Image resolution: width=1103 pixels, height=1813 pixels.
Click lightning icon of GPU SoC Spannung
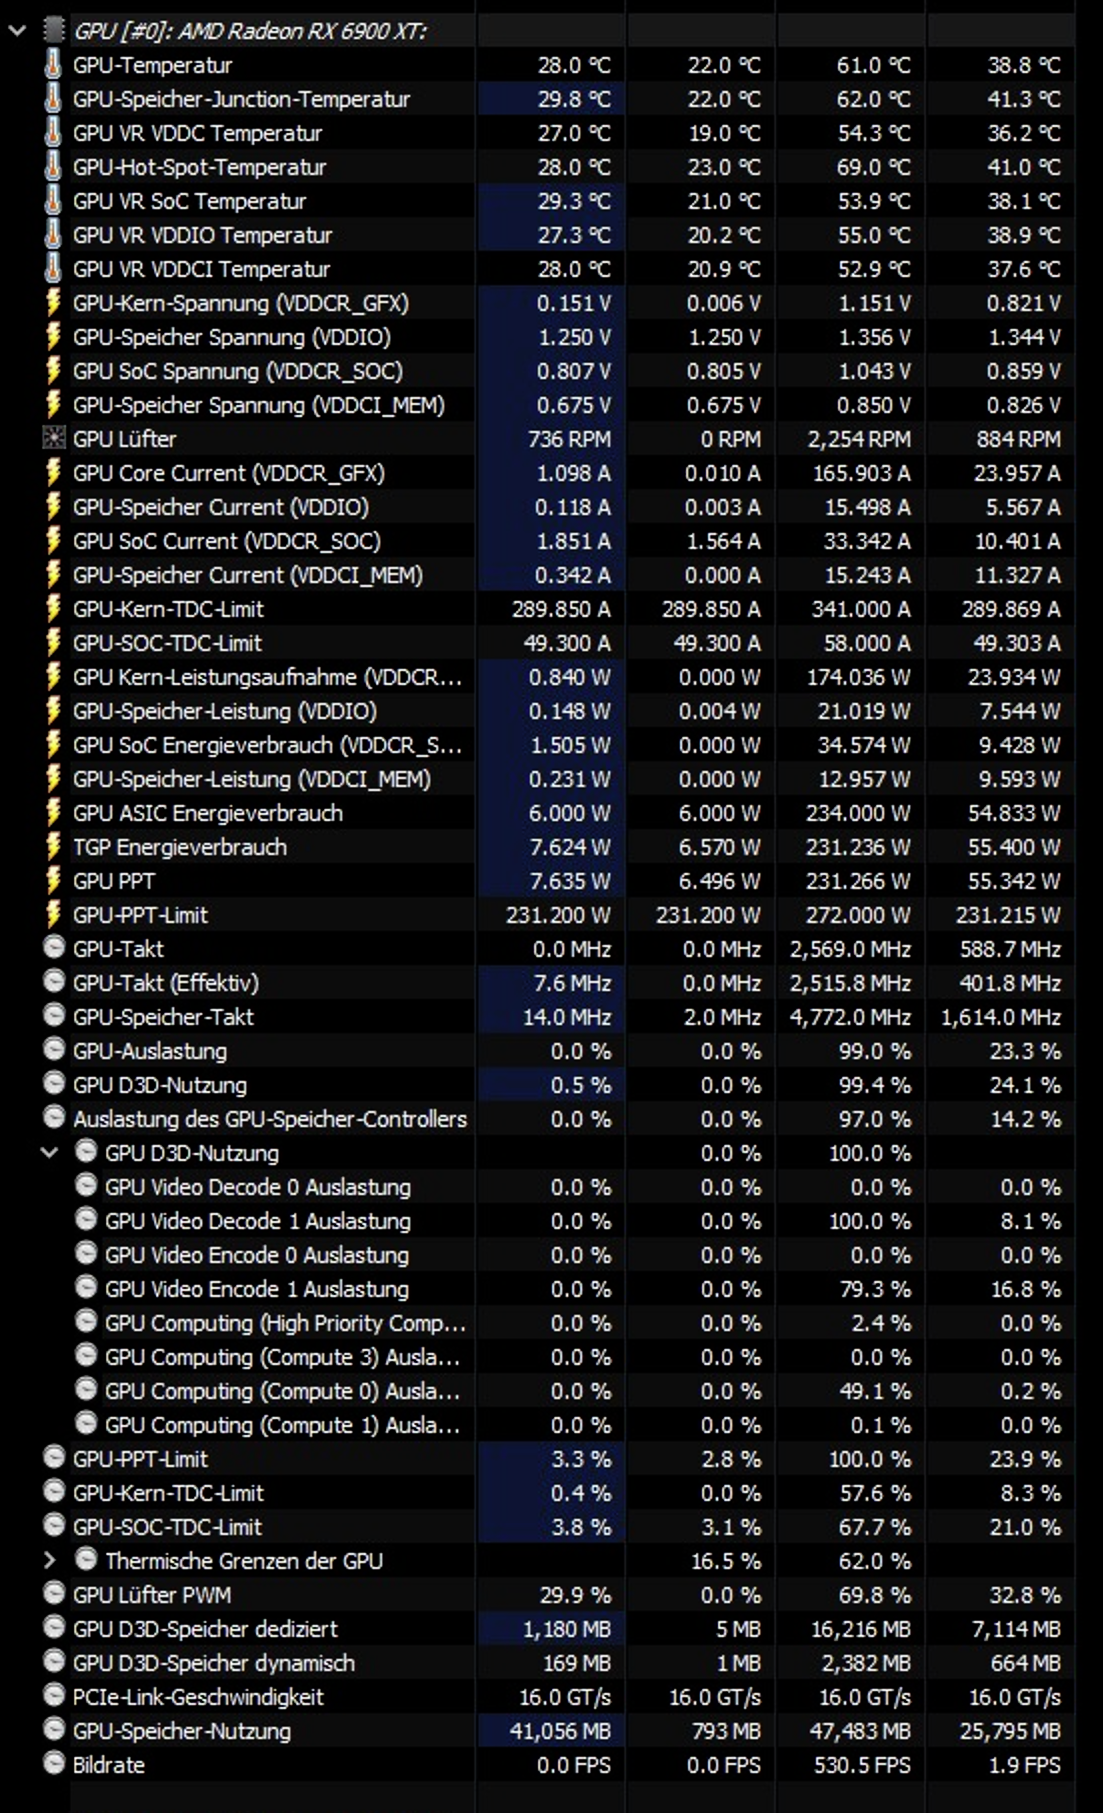[x=53, y=371]
